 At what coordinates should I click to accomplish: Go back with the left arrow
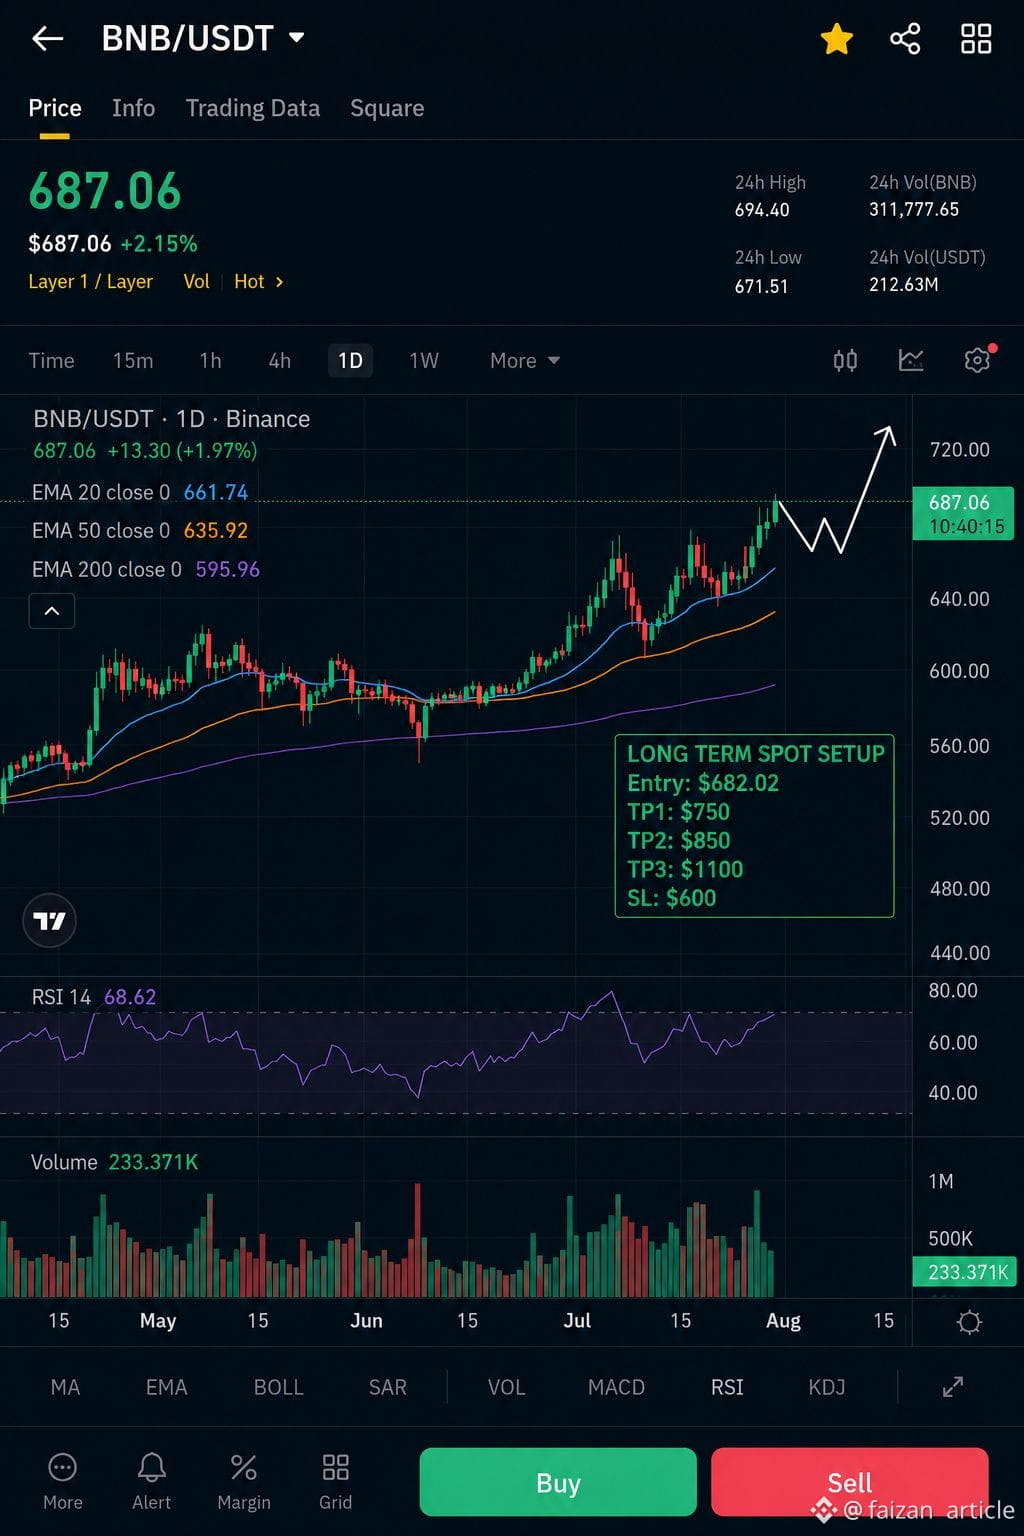pos(47,39)
